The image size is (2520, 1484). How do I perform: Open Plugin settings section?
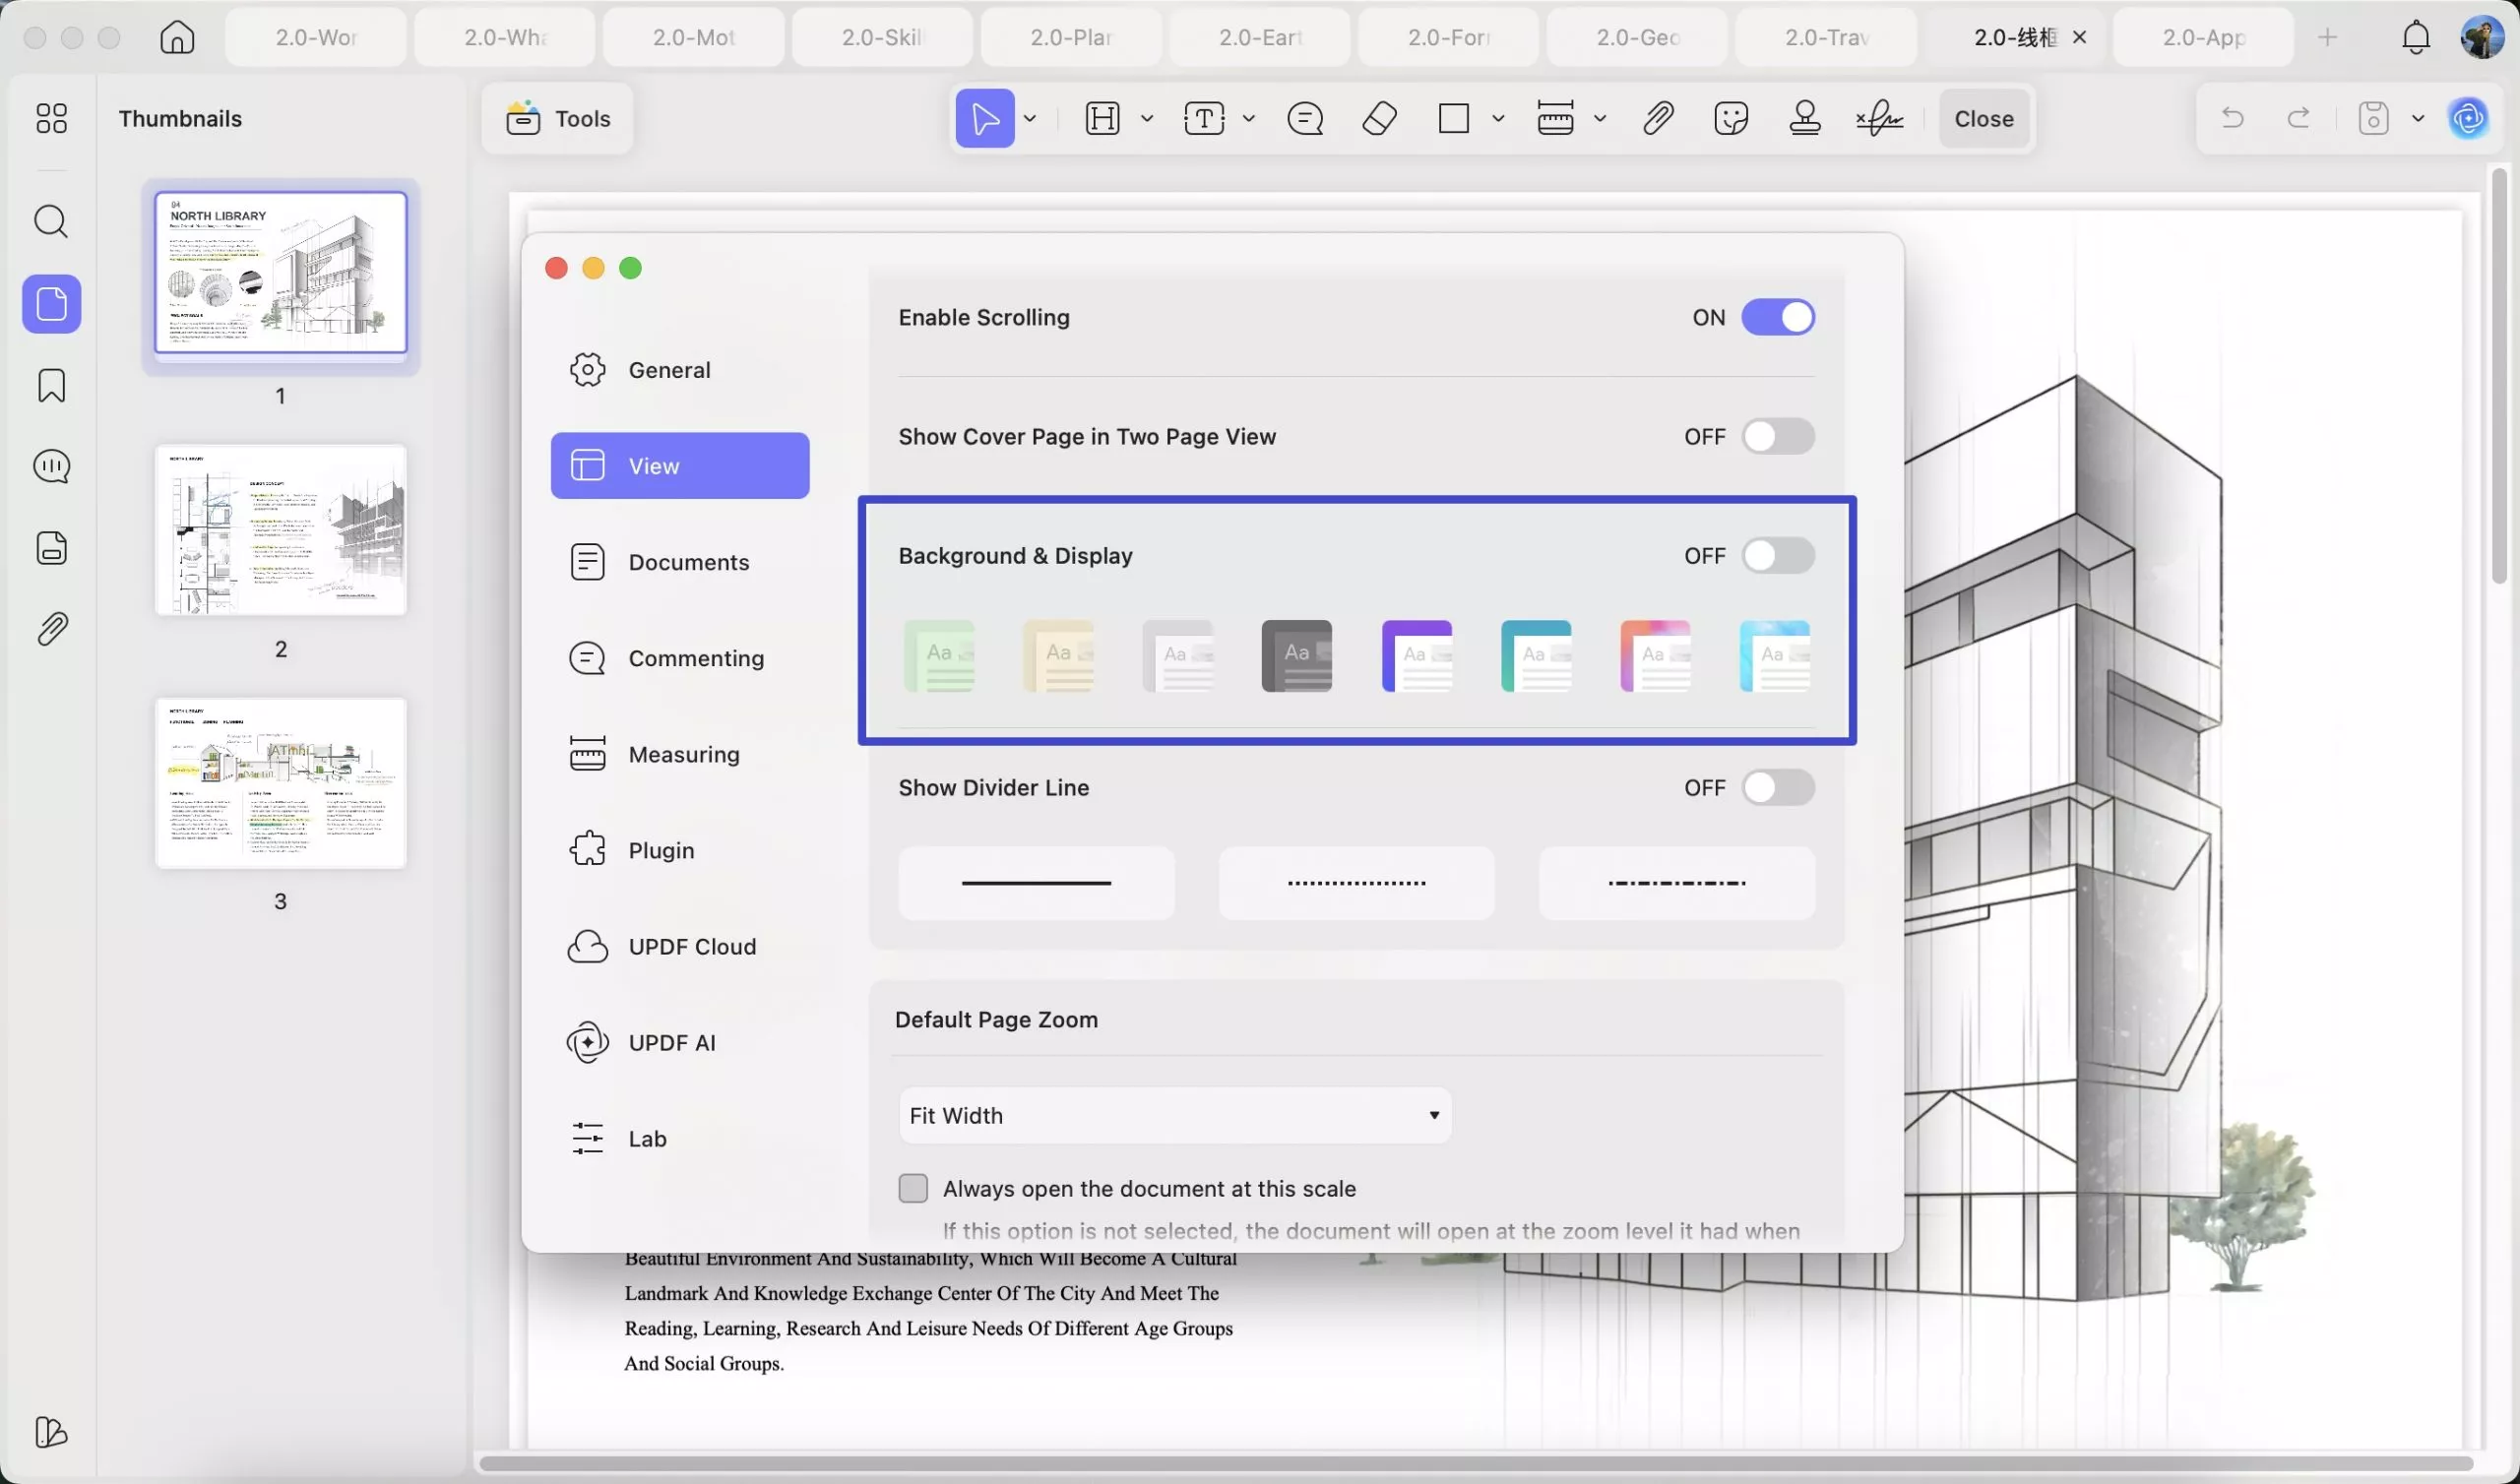tap(680, 850)
